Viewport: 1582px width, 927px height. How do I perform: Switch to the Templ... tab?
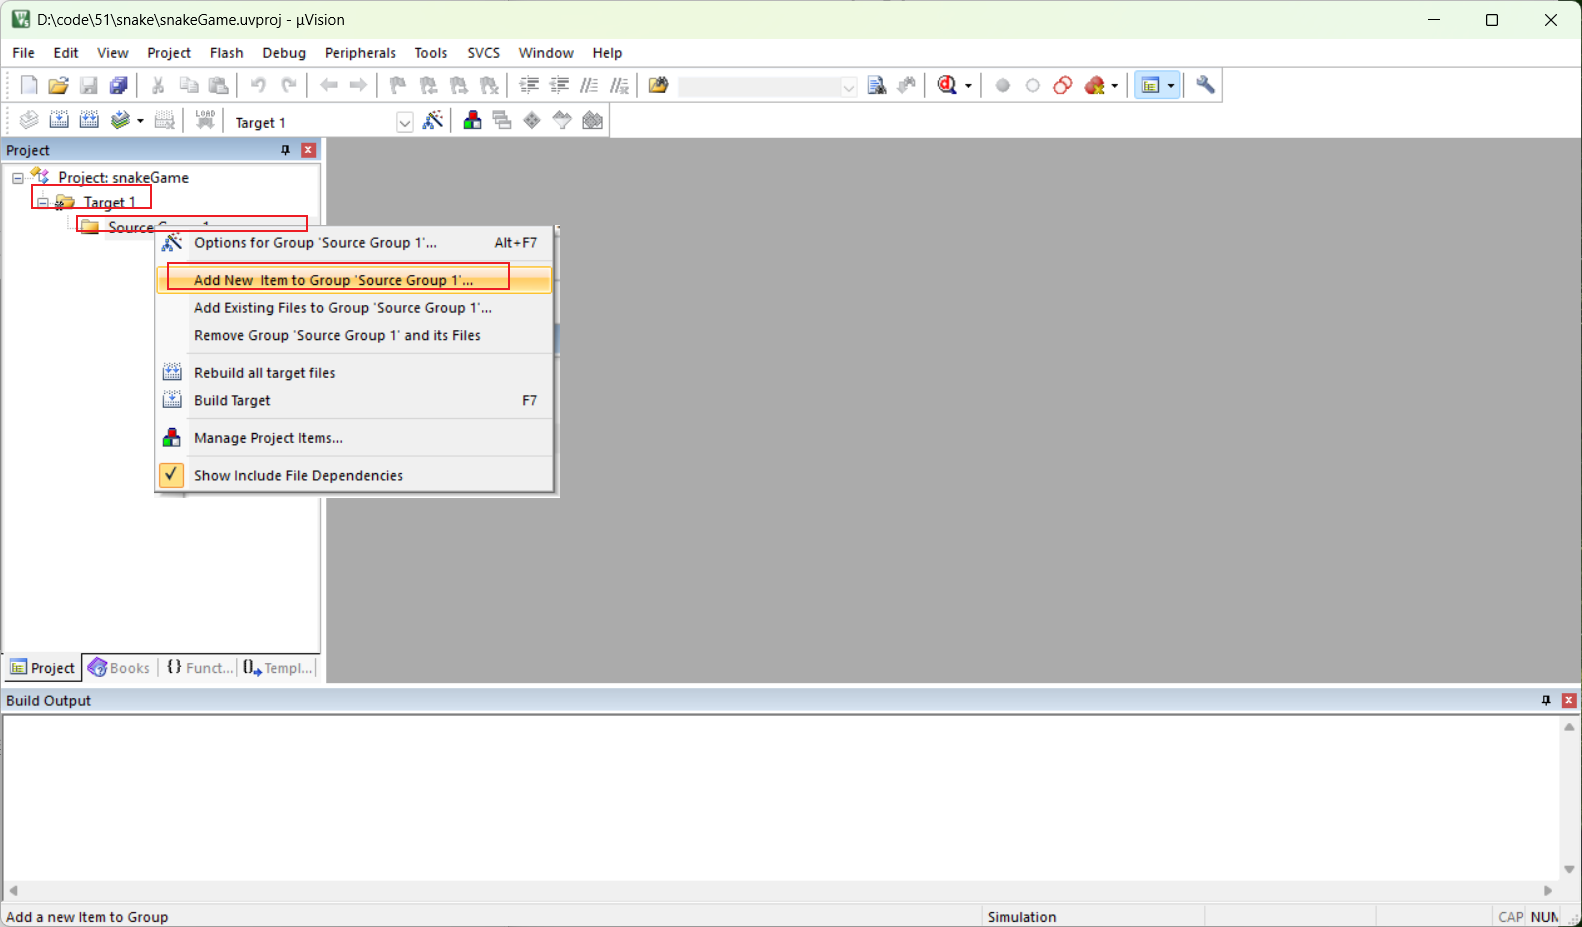pos(278,668)
